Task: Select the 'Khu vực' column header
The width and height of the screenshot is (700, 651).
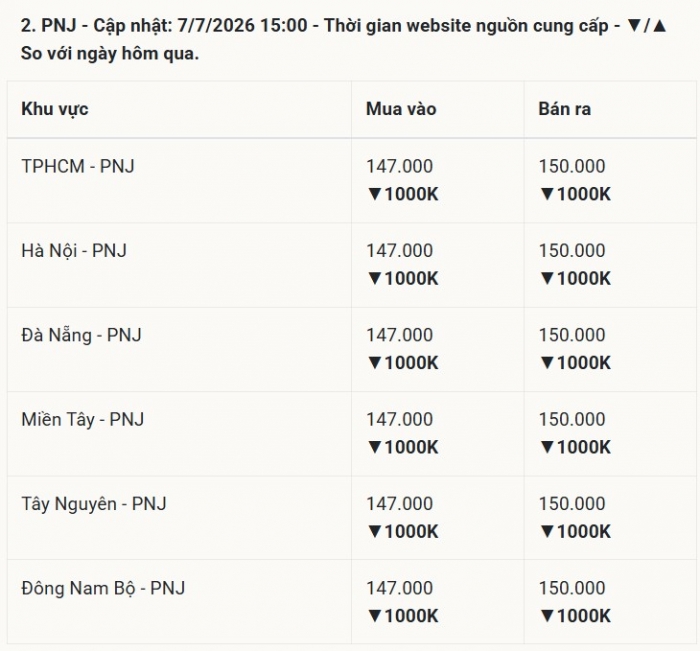Action: [54, 109]
